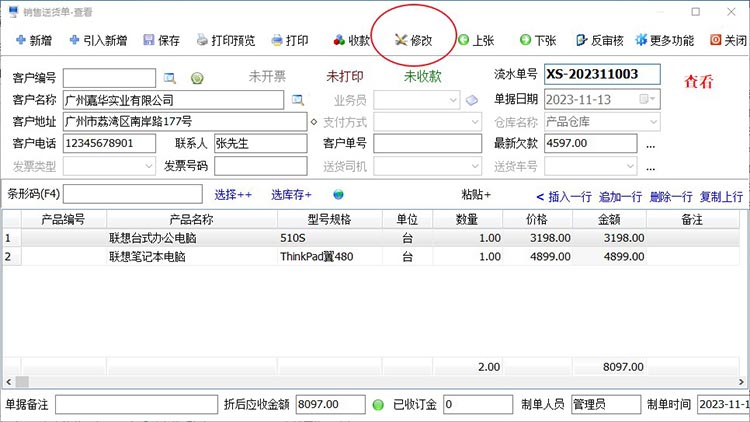Click the 客户地址 input field
Viewport: 750px width, 422px height.
[x=185, y=122]
